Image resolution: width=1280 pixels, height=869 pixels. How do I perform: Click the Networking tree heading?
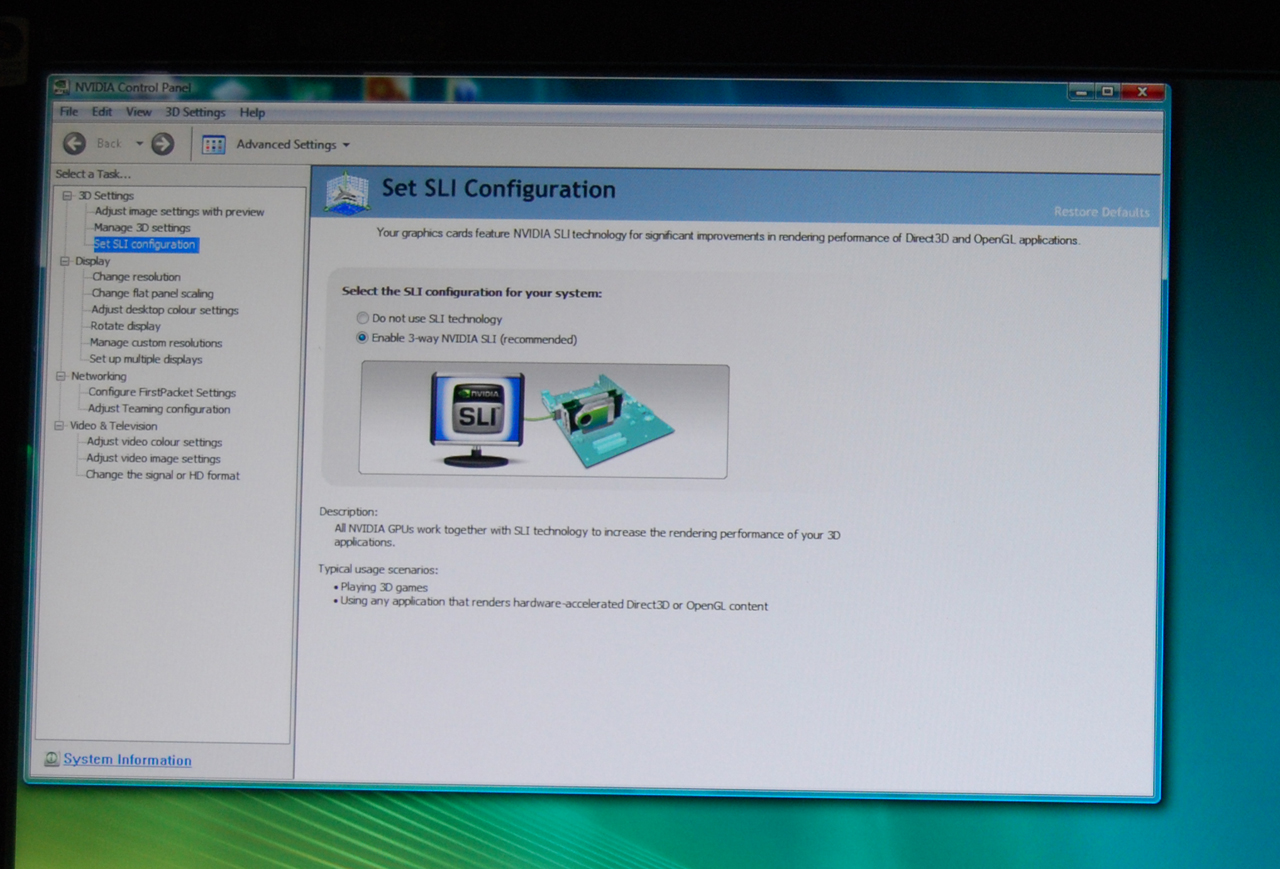point(98,376)
